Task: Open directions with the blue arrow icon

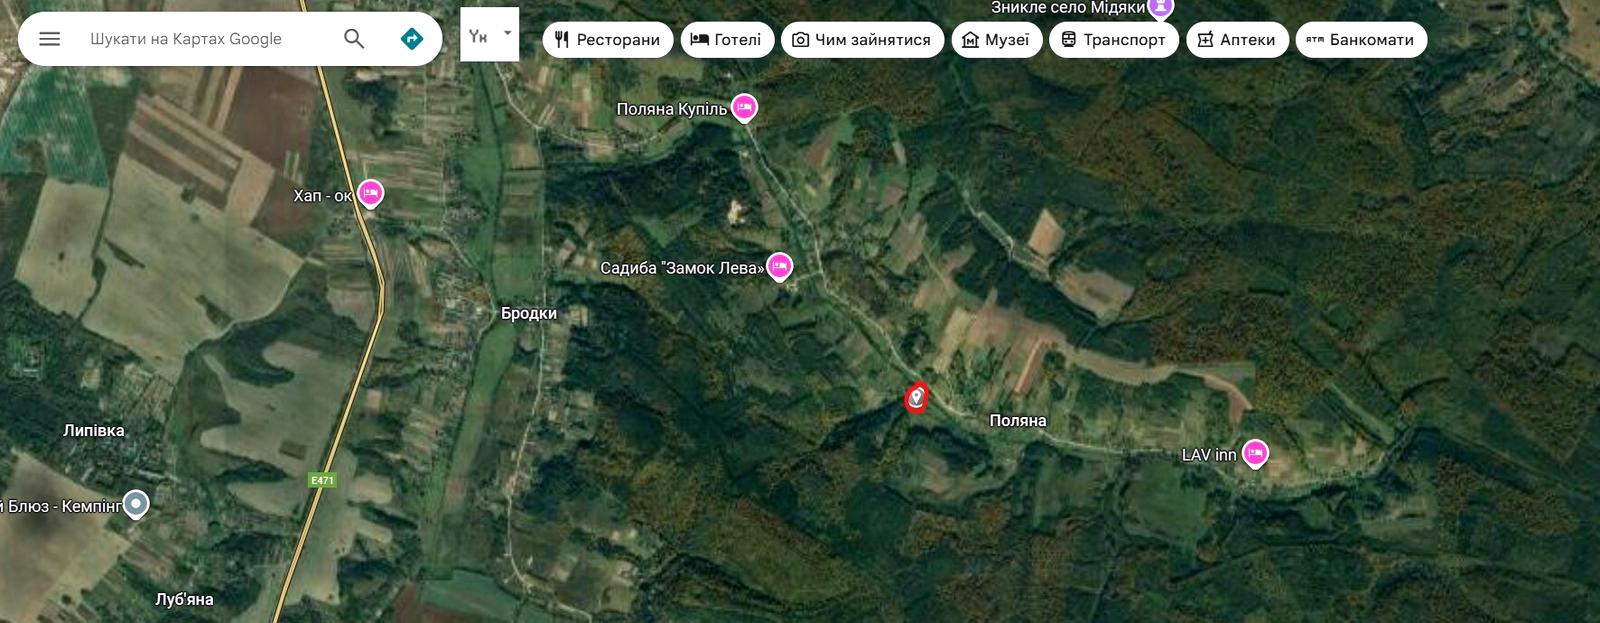Action: click(411, 39)
